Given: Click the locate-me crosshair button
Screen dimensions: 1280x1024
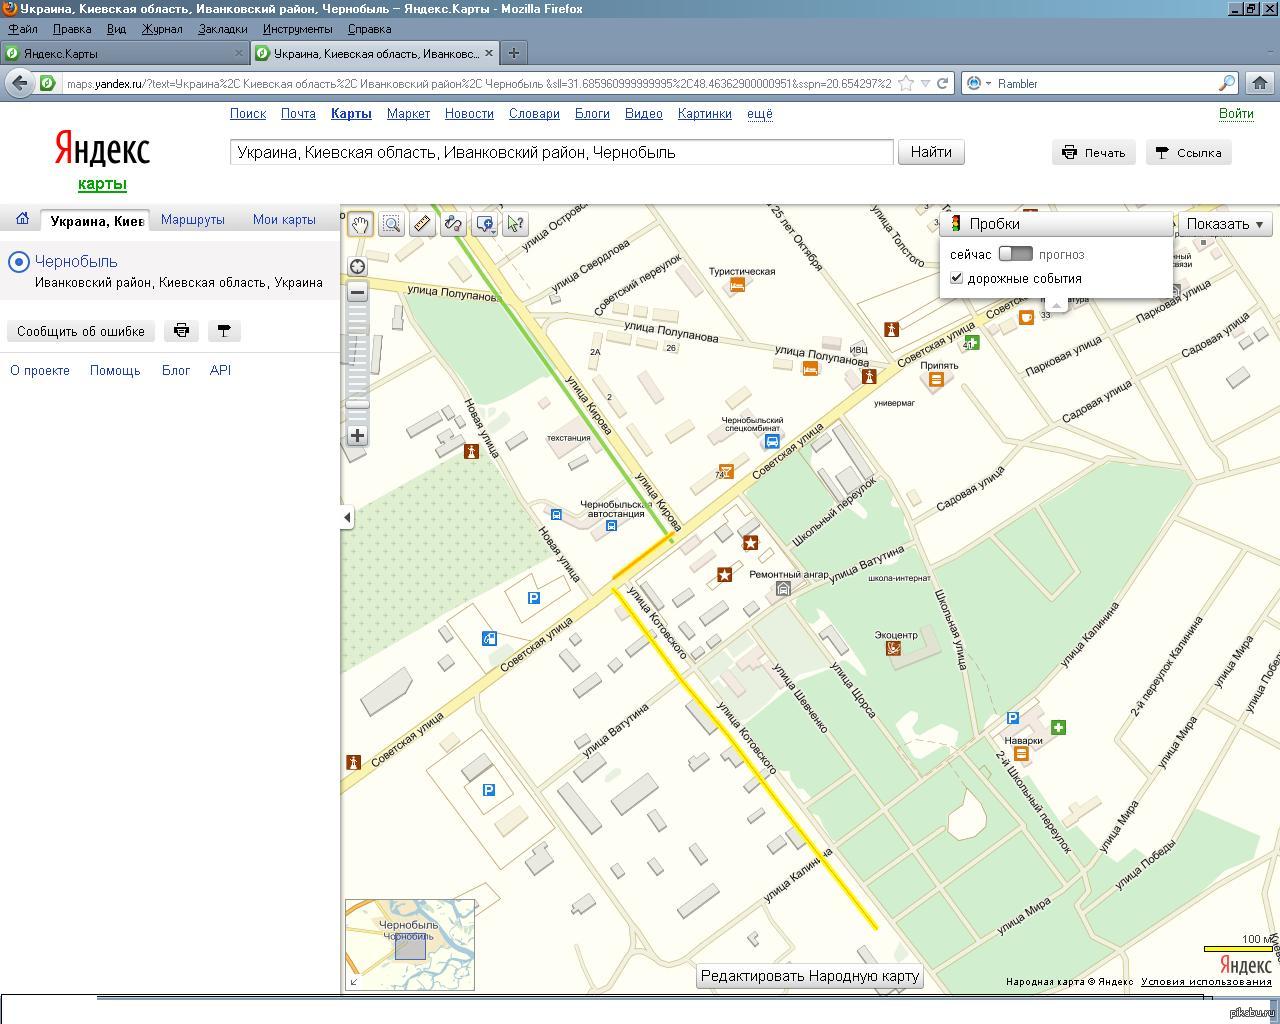Looking at the screenshot, I should pyautogui.click(x=357, y=266).
